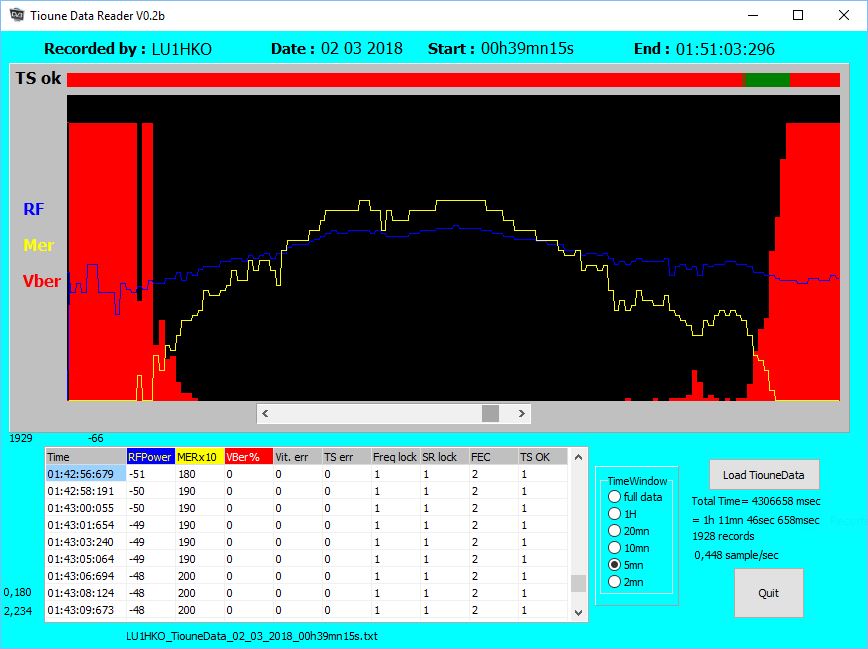Select the row with time 01:43:05:064
Viewport: 868px width, 649px height.
point(306,559)
